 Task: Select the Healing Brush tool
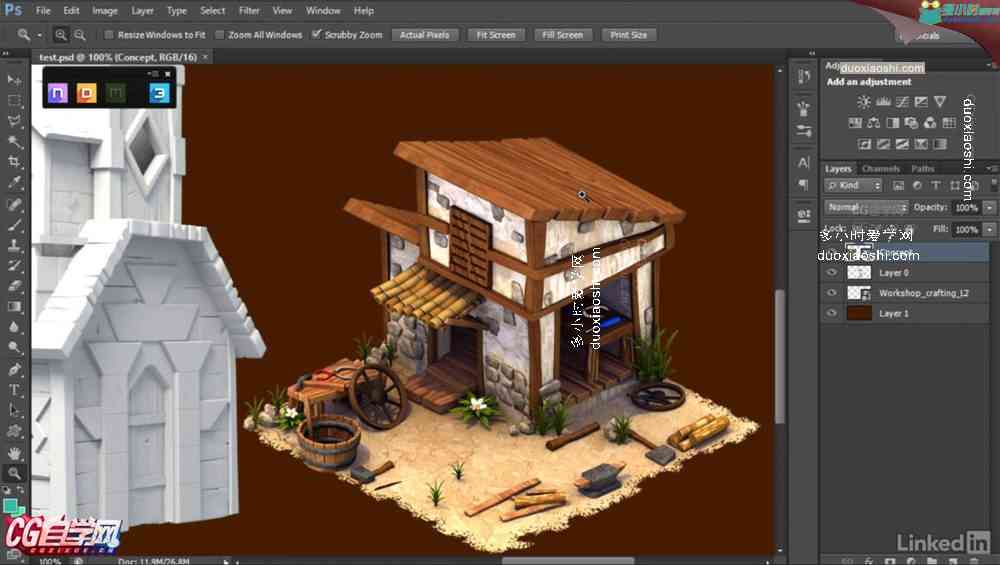[x=14, y=203]
